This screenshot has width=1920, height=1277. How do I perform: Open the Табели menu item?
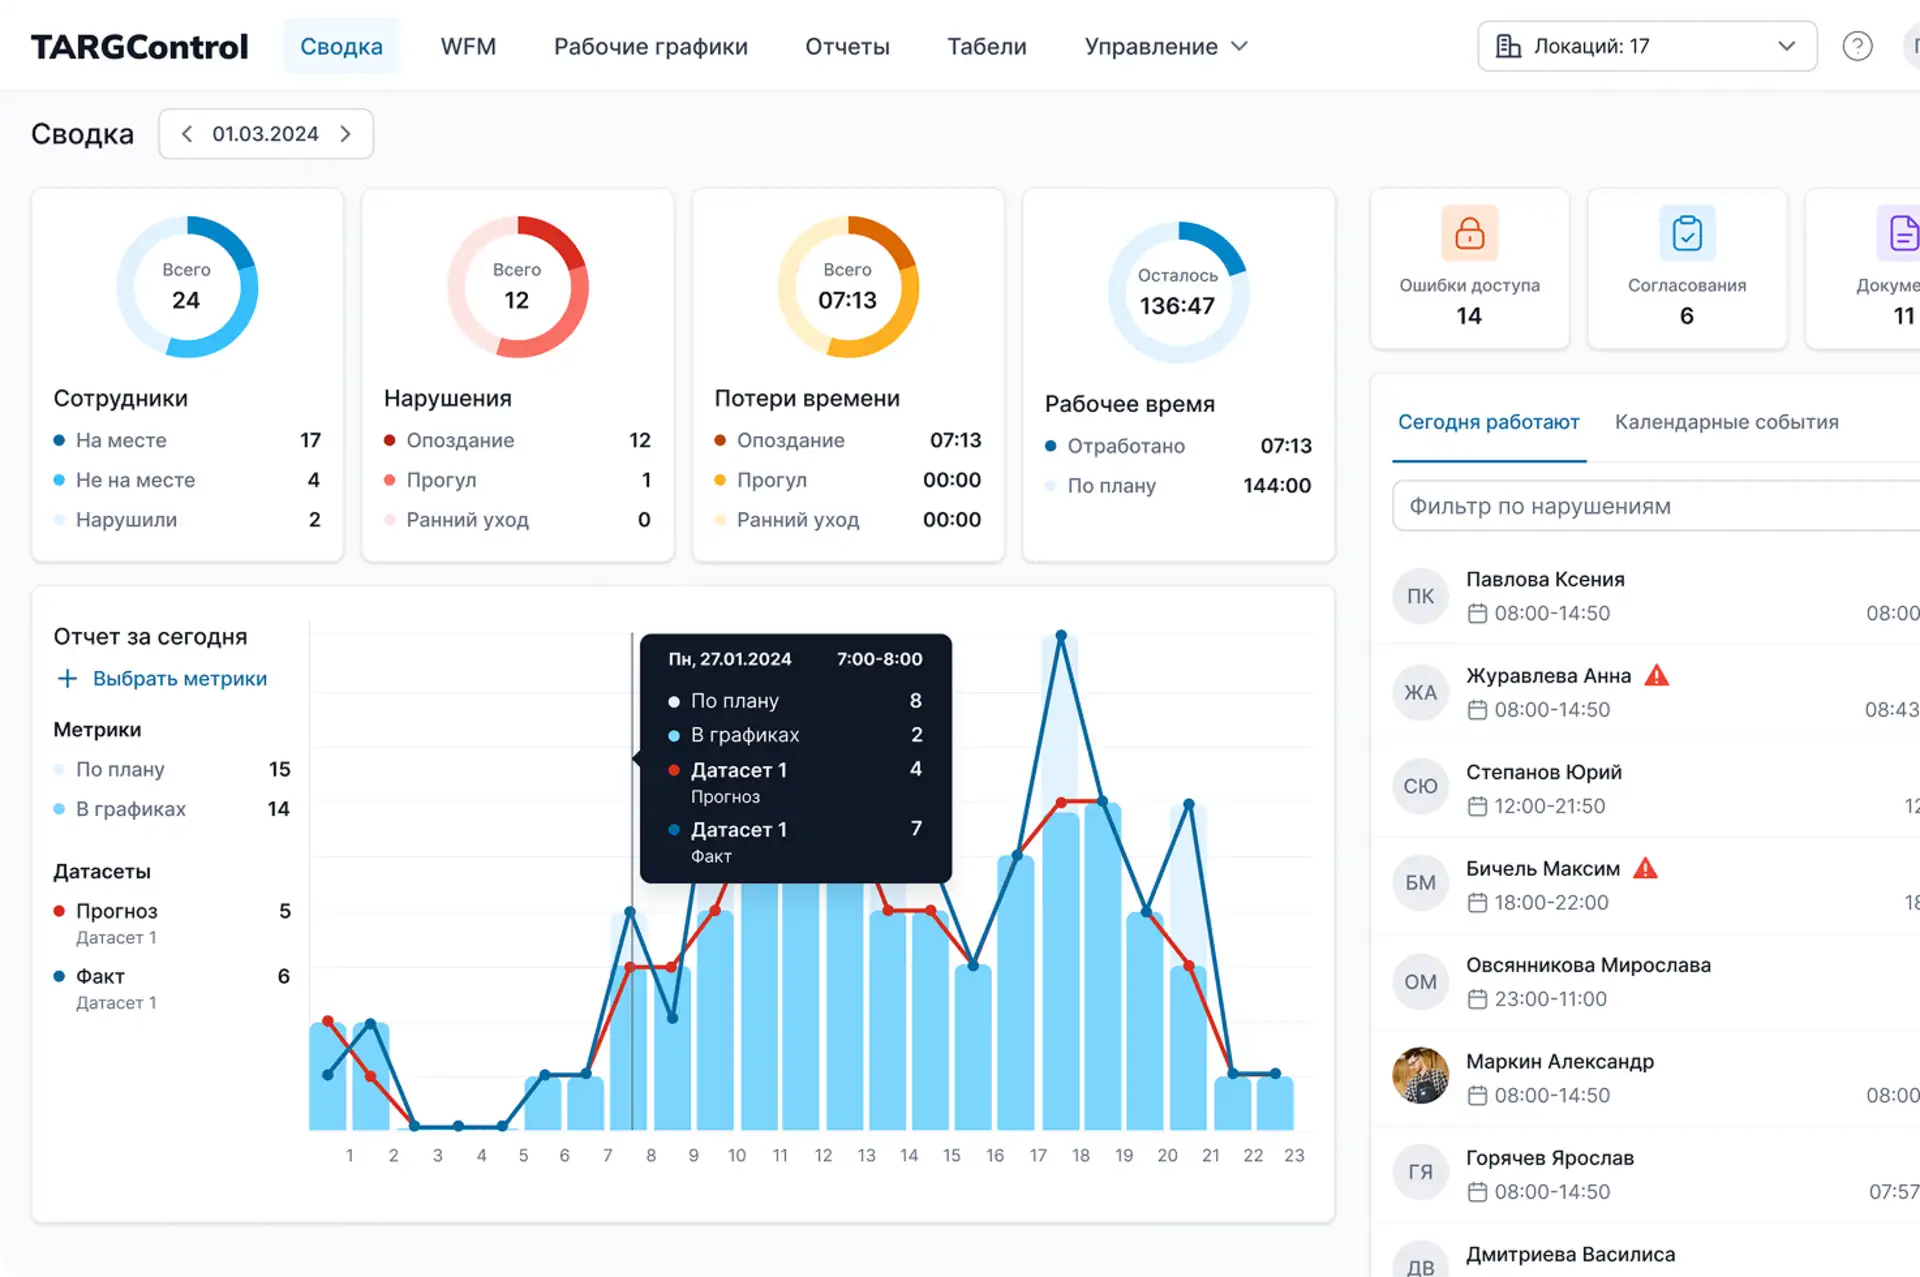pyautogui.click(x=986, y=47)
